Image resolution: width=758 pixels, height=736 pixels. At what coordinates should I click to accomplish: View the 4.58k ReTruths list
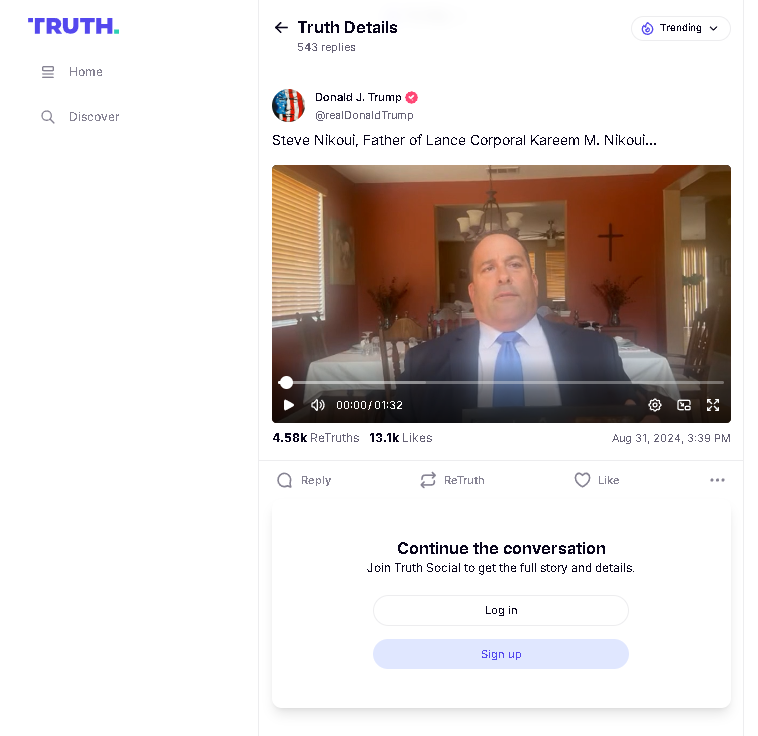click(316, 438)
